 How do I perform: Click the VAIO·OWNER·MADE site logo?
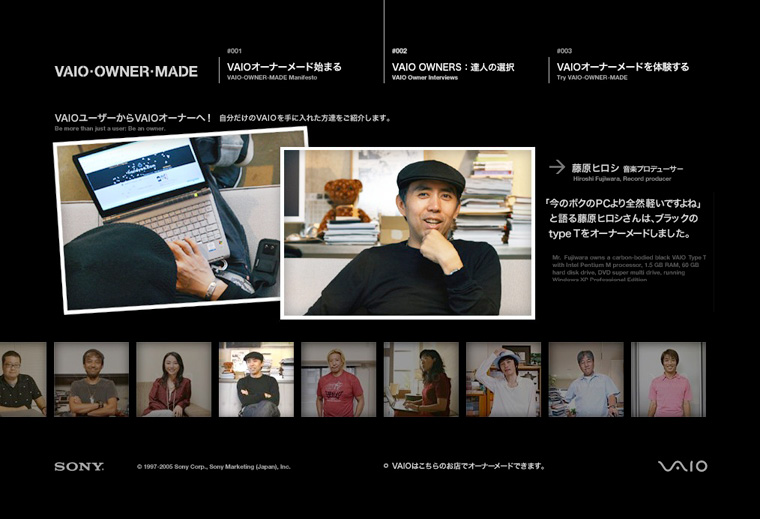(x=126, y=72)
